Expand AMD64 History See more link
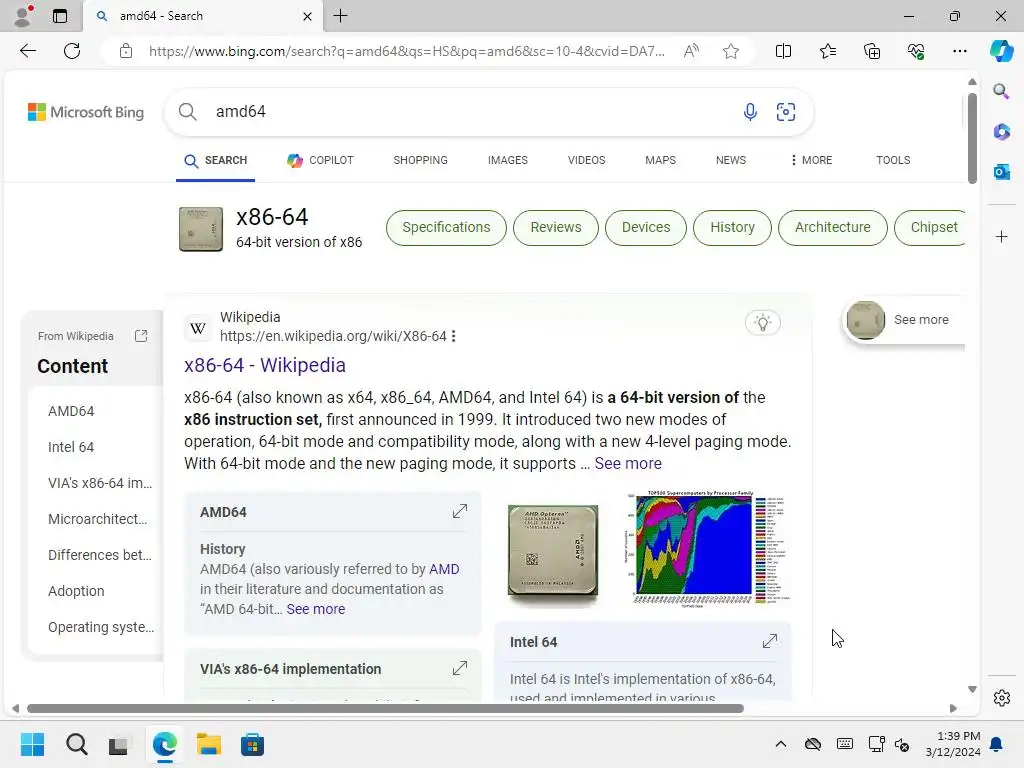The width and height of the screenshot is (1024, 768). [315, 609]
